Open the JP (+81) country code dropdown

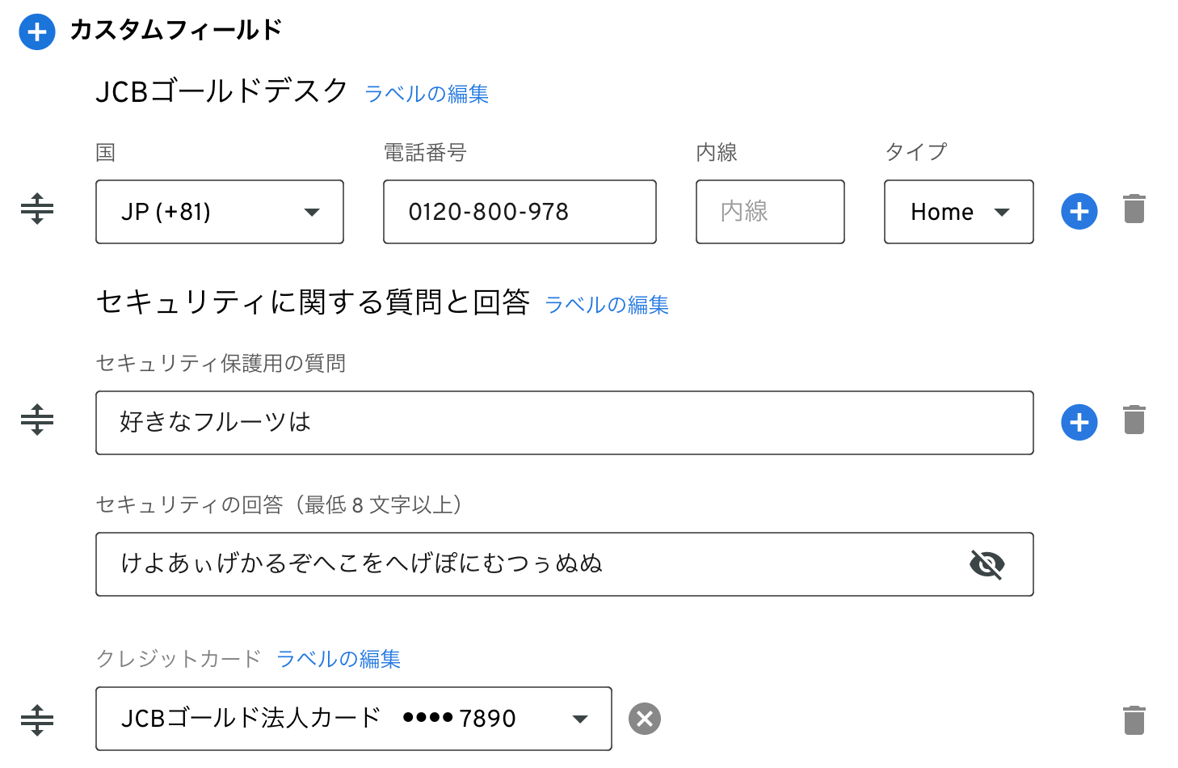(x=219, y=211)
